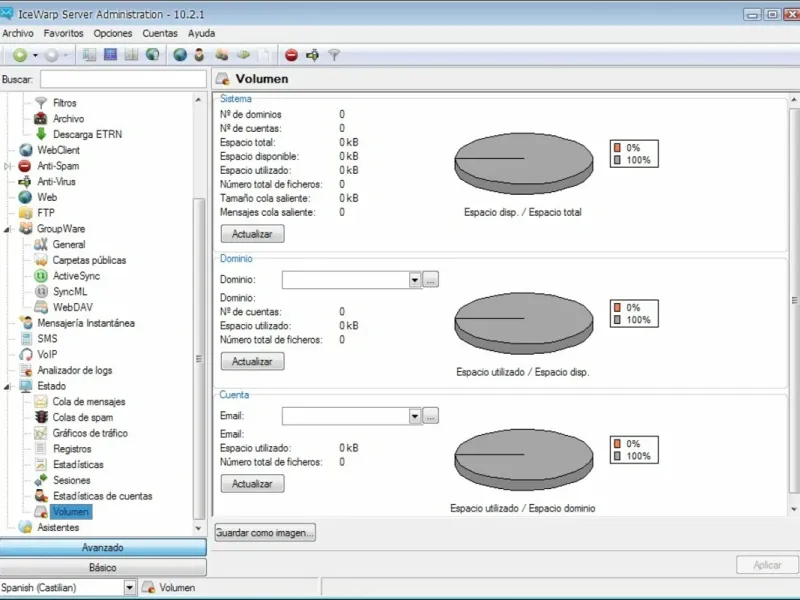Open back button history dropdown arrow
Image resolution: width=800 pixels, height=600 pixels.
point(35,55)
